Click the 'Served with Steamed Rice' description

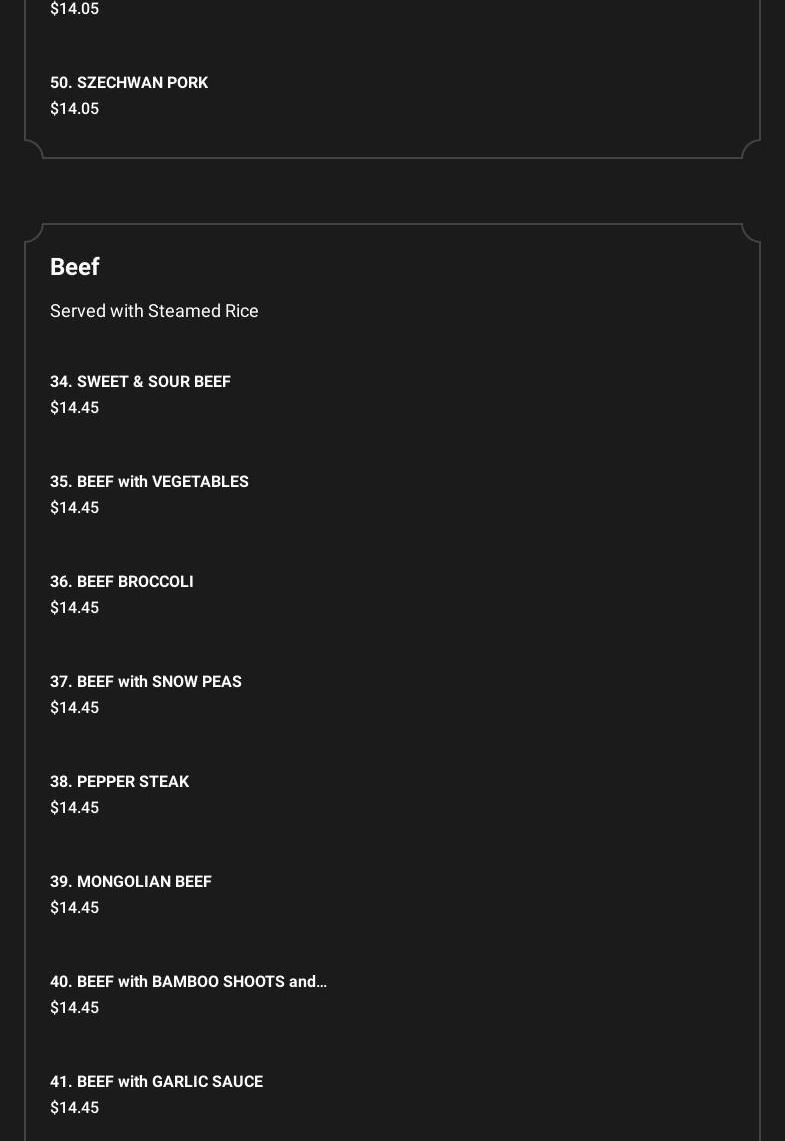point(154,311)
